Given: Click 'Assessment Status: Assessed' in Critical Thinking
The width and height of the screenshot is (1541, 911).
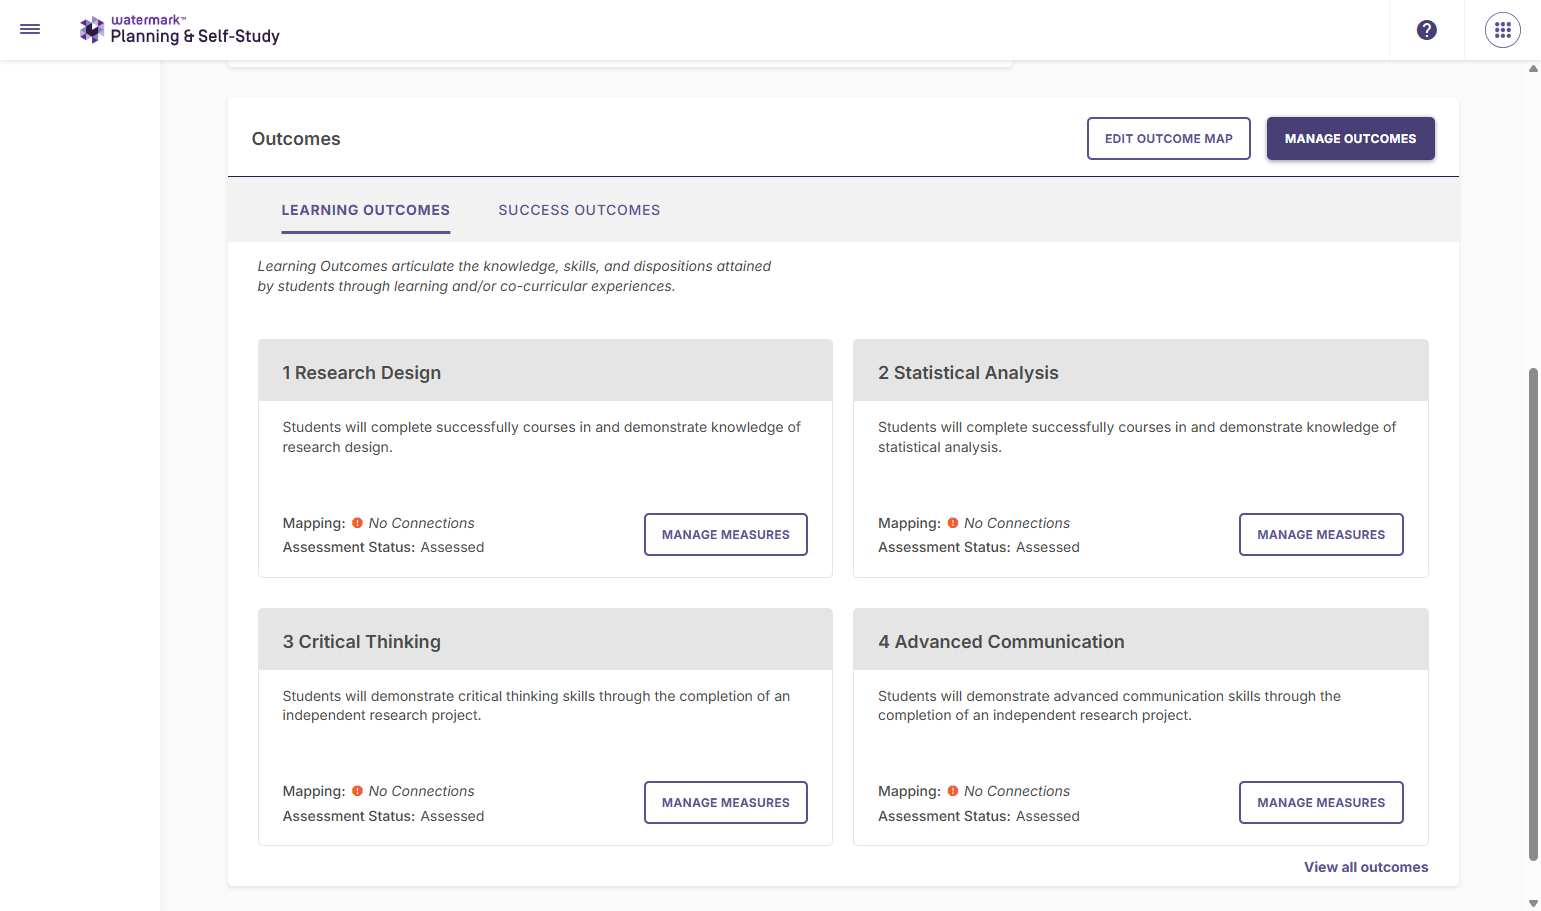Looking at the screenshot, I should point(383,816).
